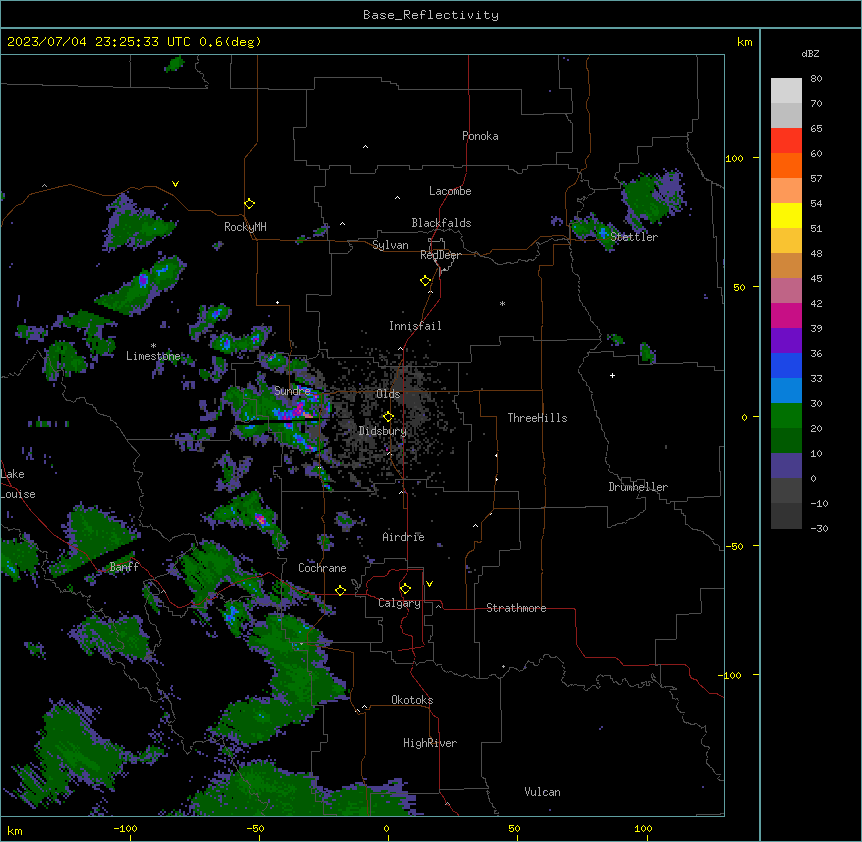Image resolution: width=862 pixels, height=842 pixels.
Task: Click the -50 tick on vertical axis
Action: point(734,546)
